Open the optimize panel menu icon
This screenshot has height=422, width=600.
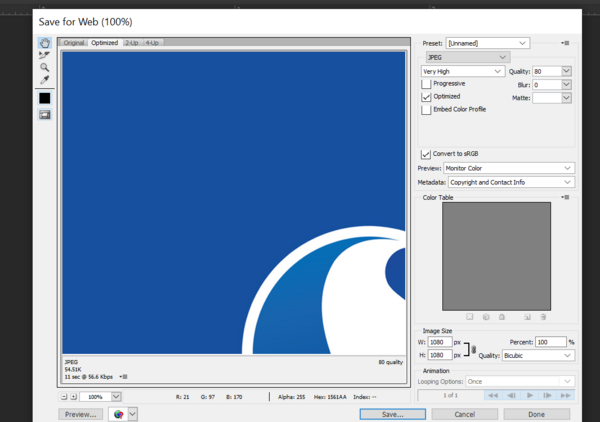[x=565, y=43]
